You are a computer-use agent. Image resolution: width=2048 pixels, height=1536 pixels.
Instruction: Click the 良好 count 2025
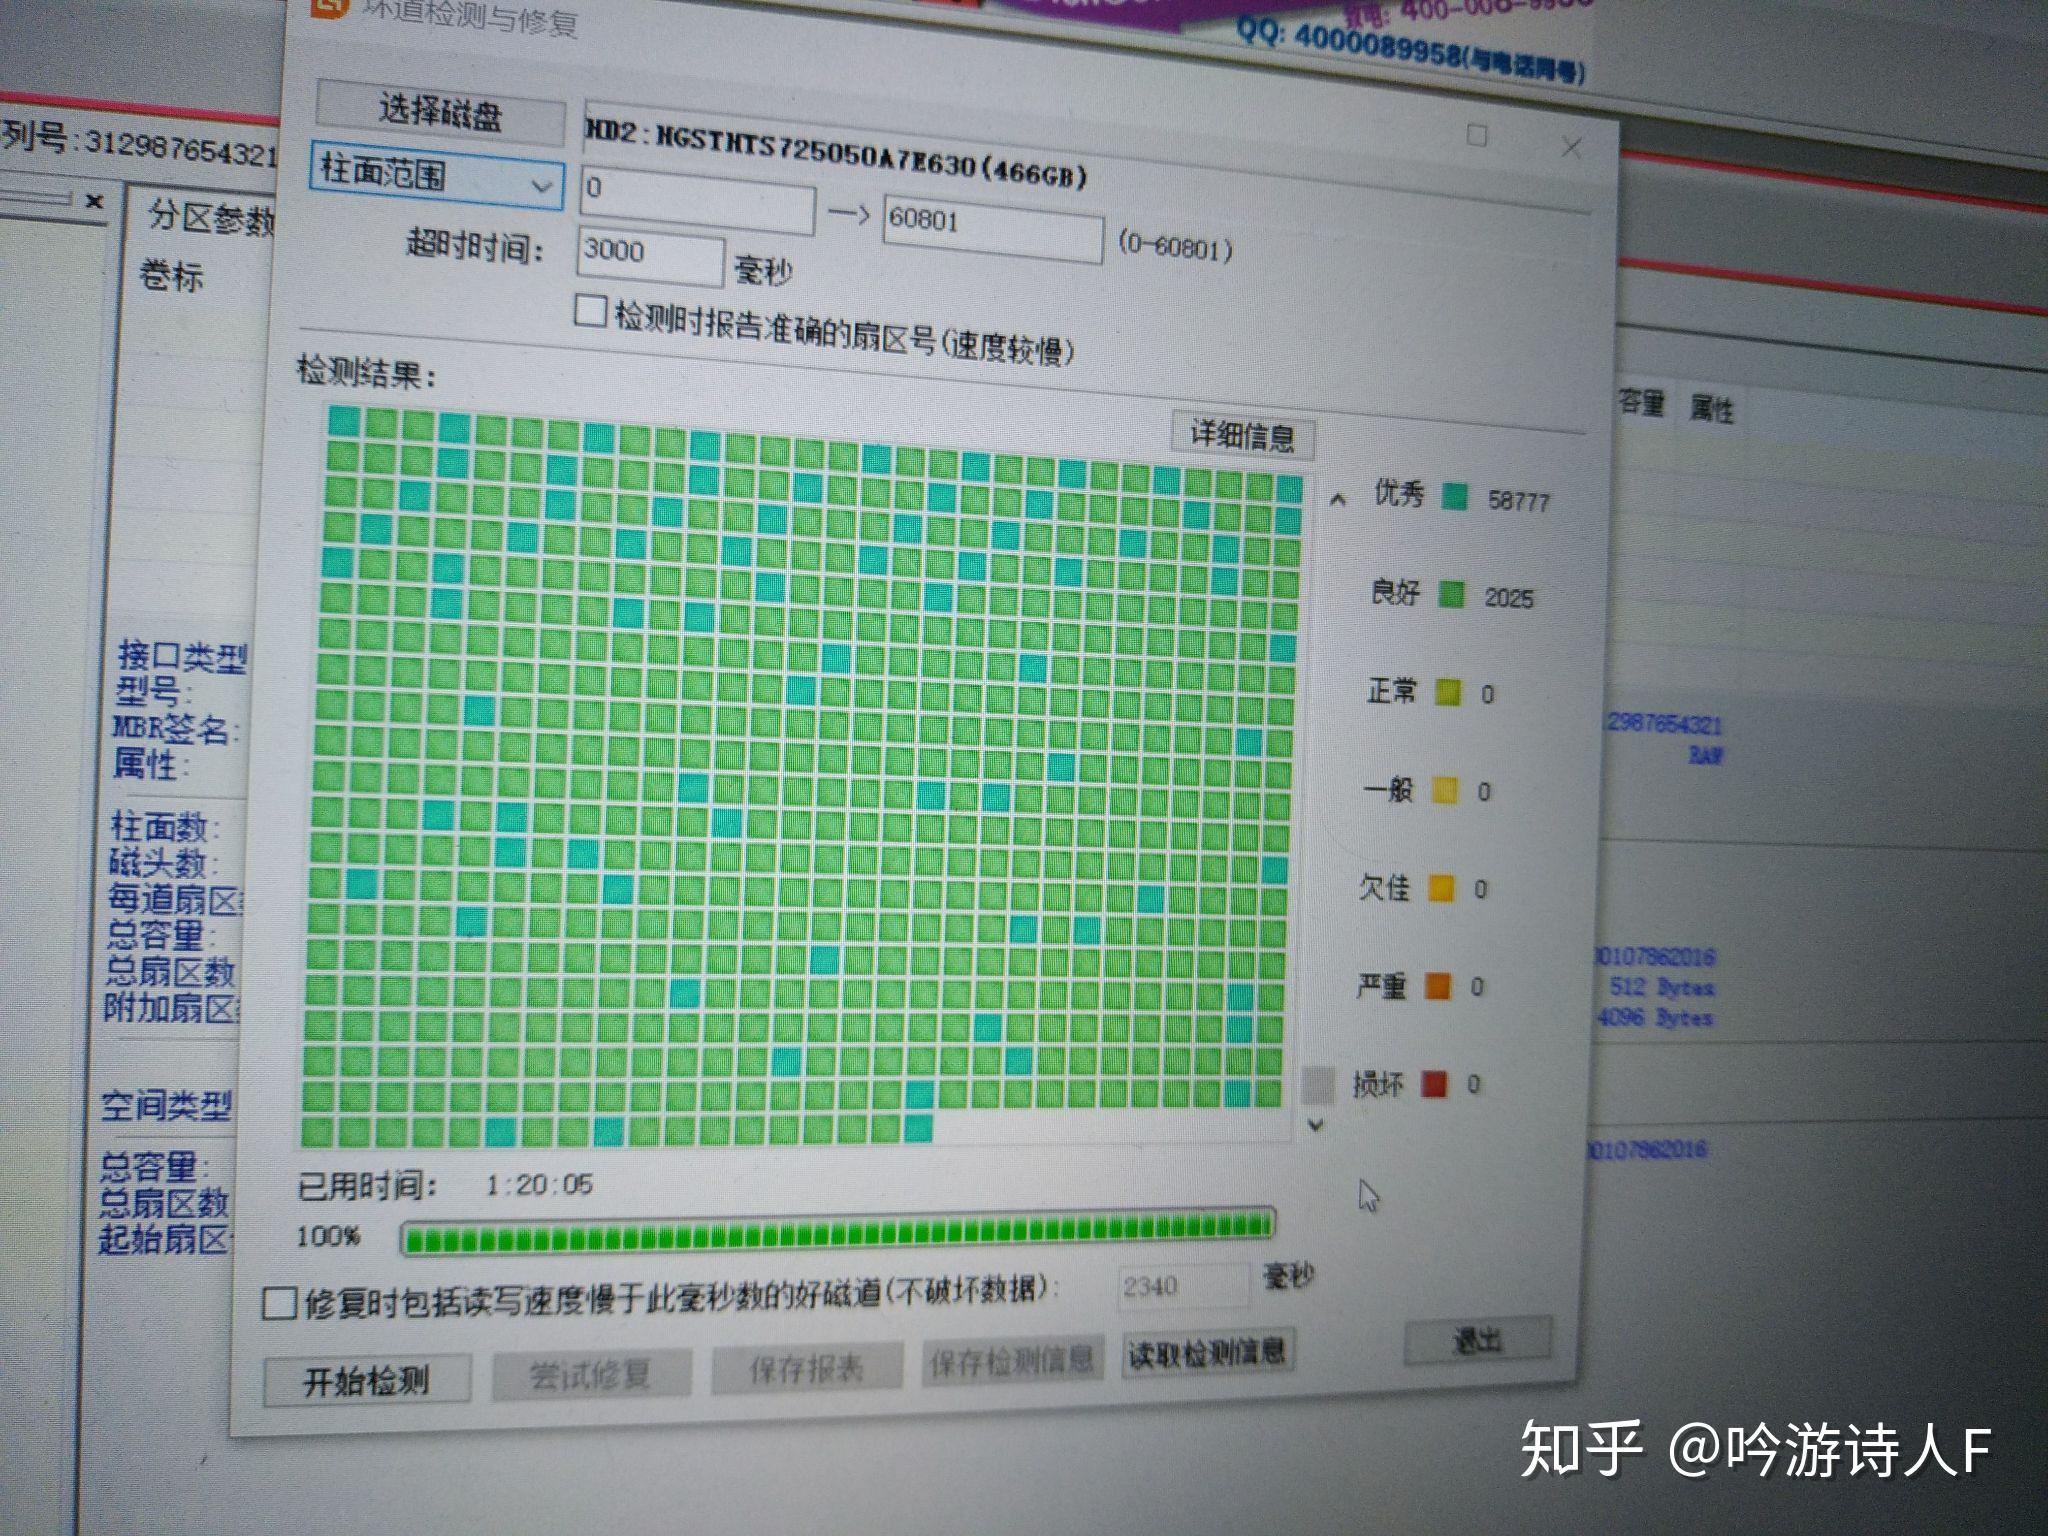pos(1509,598)
